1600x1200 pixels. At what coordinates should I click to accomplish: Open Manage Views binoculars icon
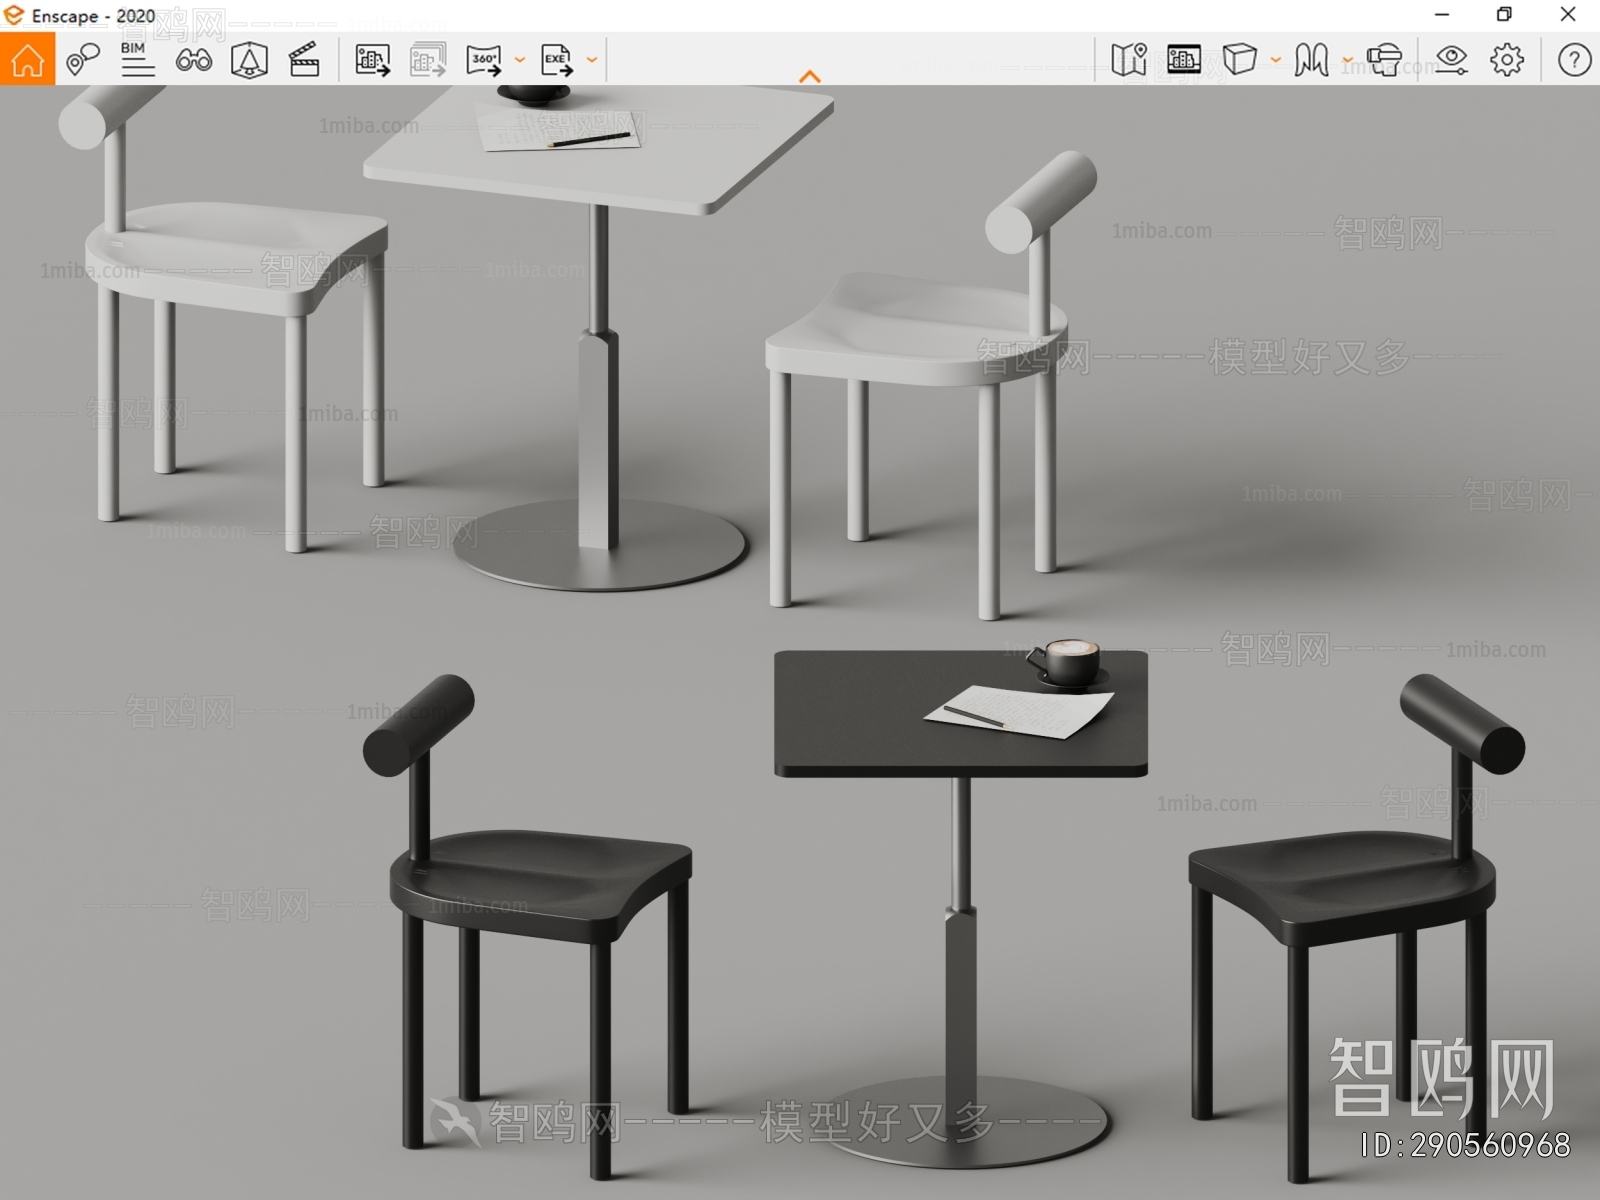coord(193,60)
